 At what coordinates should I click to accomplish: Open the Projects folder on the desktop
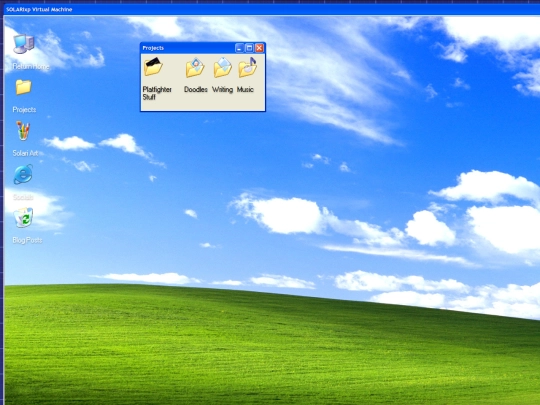[23, 87]
